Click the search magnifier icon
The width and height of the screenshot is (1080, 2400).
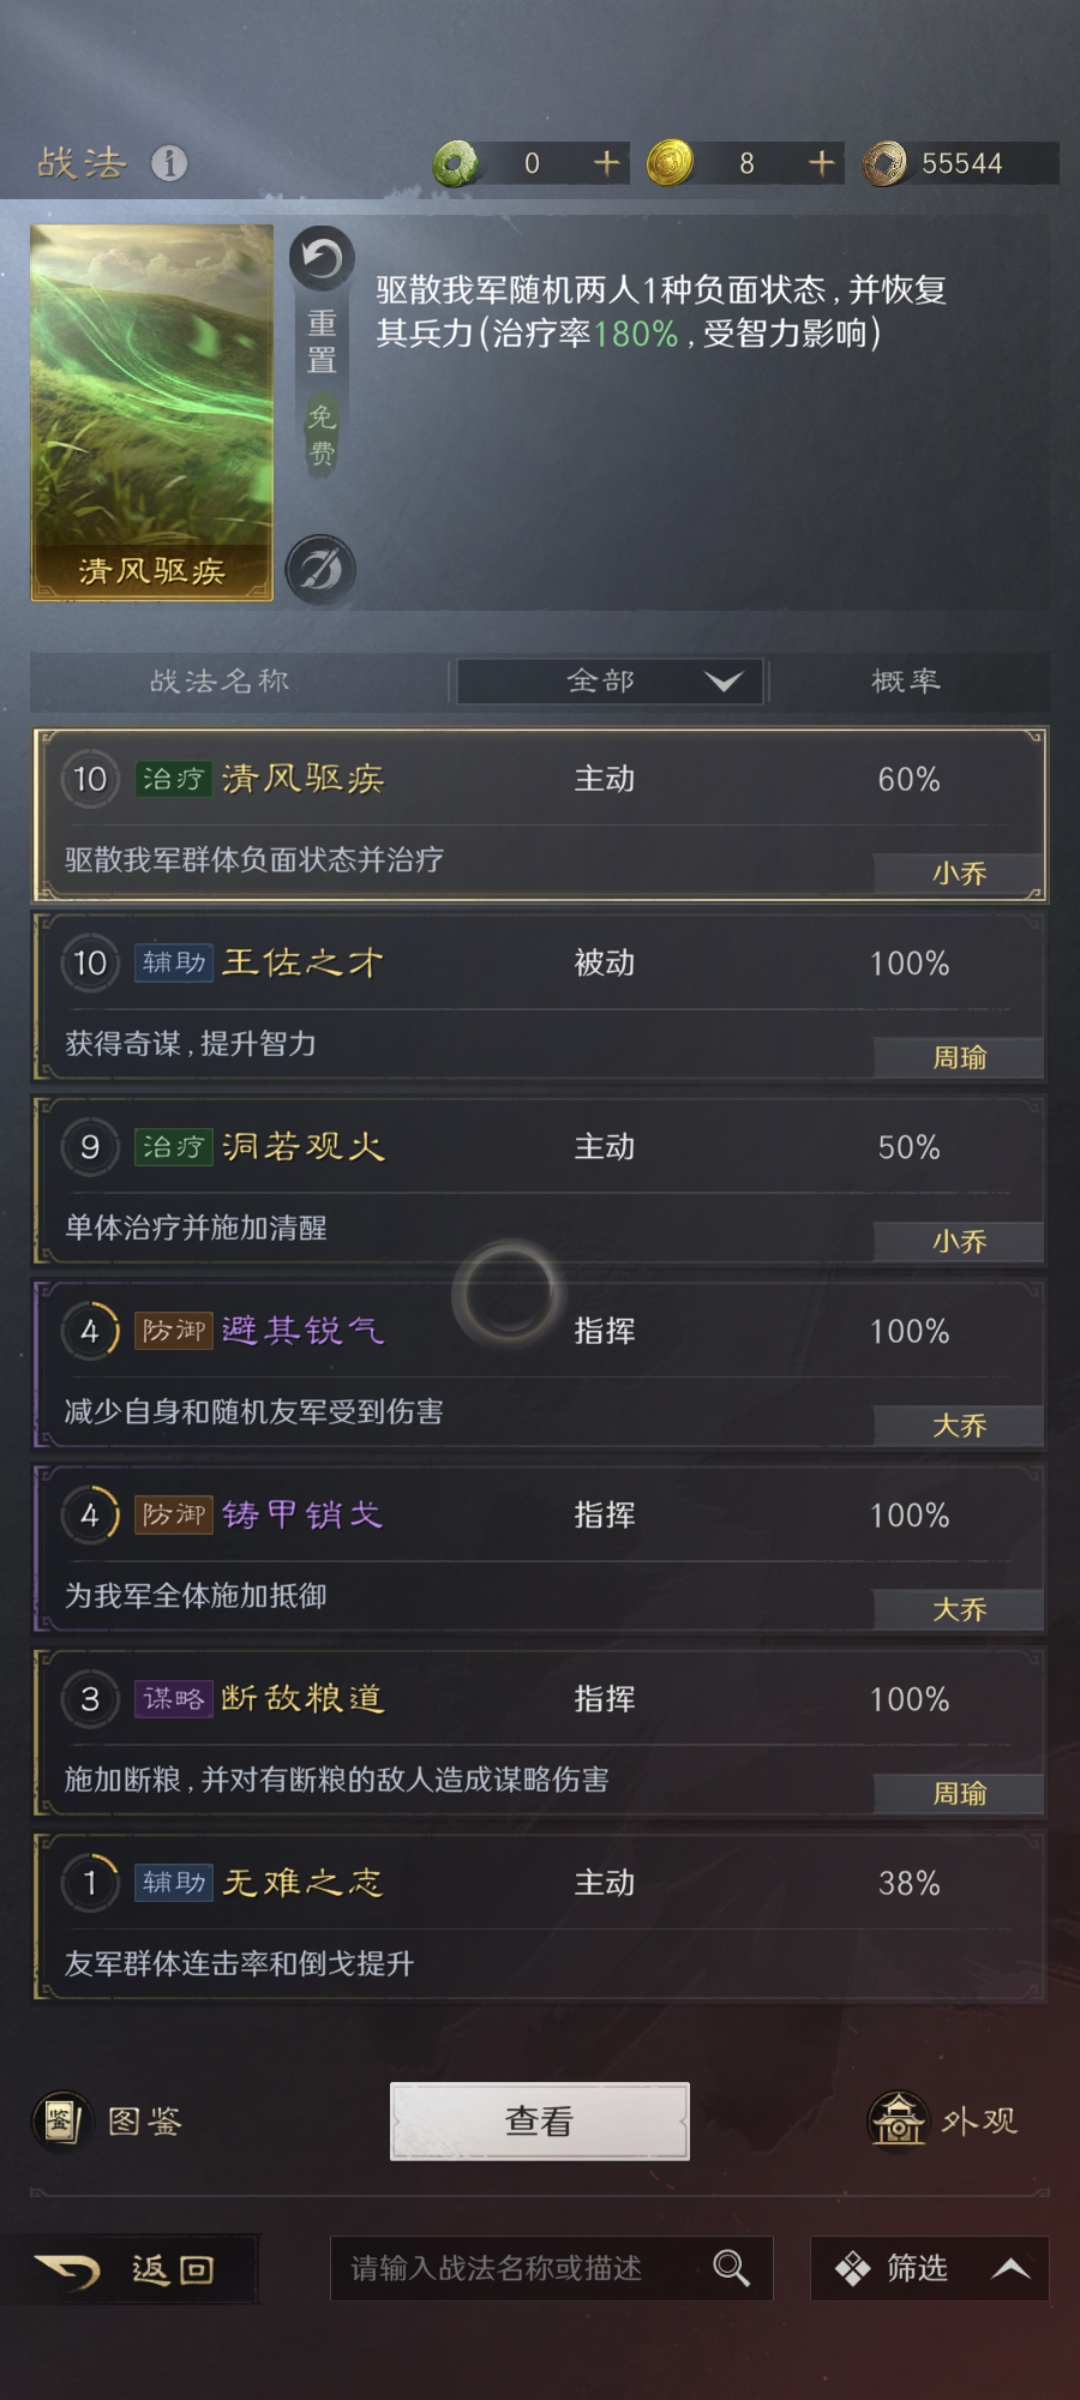[x=731, y=2269]
